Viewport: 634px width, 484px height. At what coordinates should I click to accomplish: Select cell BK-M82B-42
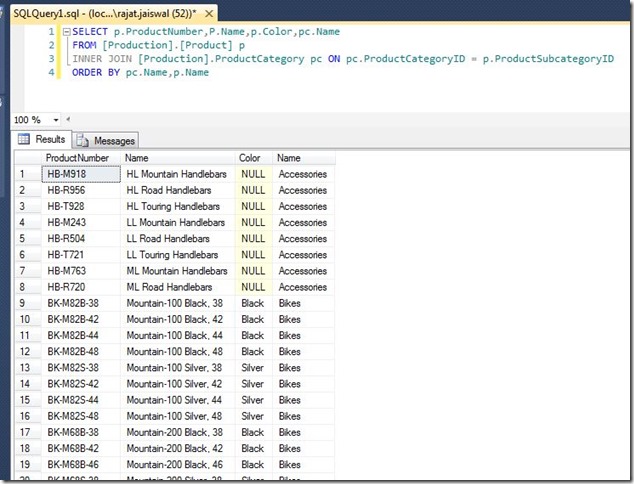click(x=81, y=319)
